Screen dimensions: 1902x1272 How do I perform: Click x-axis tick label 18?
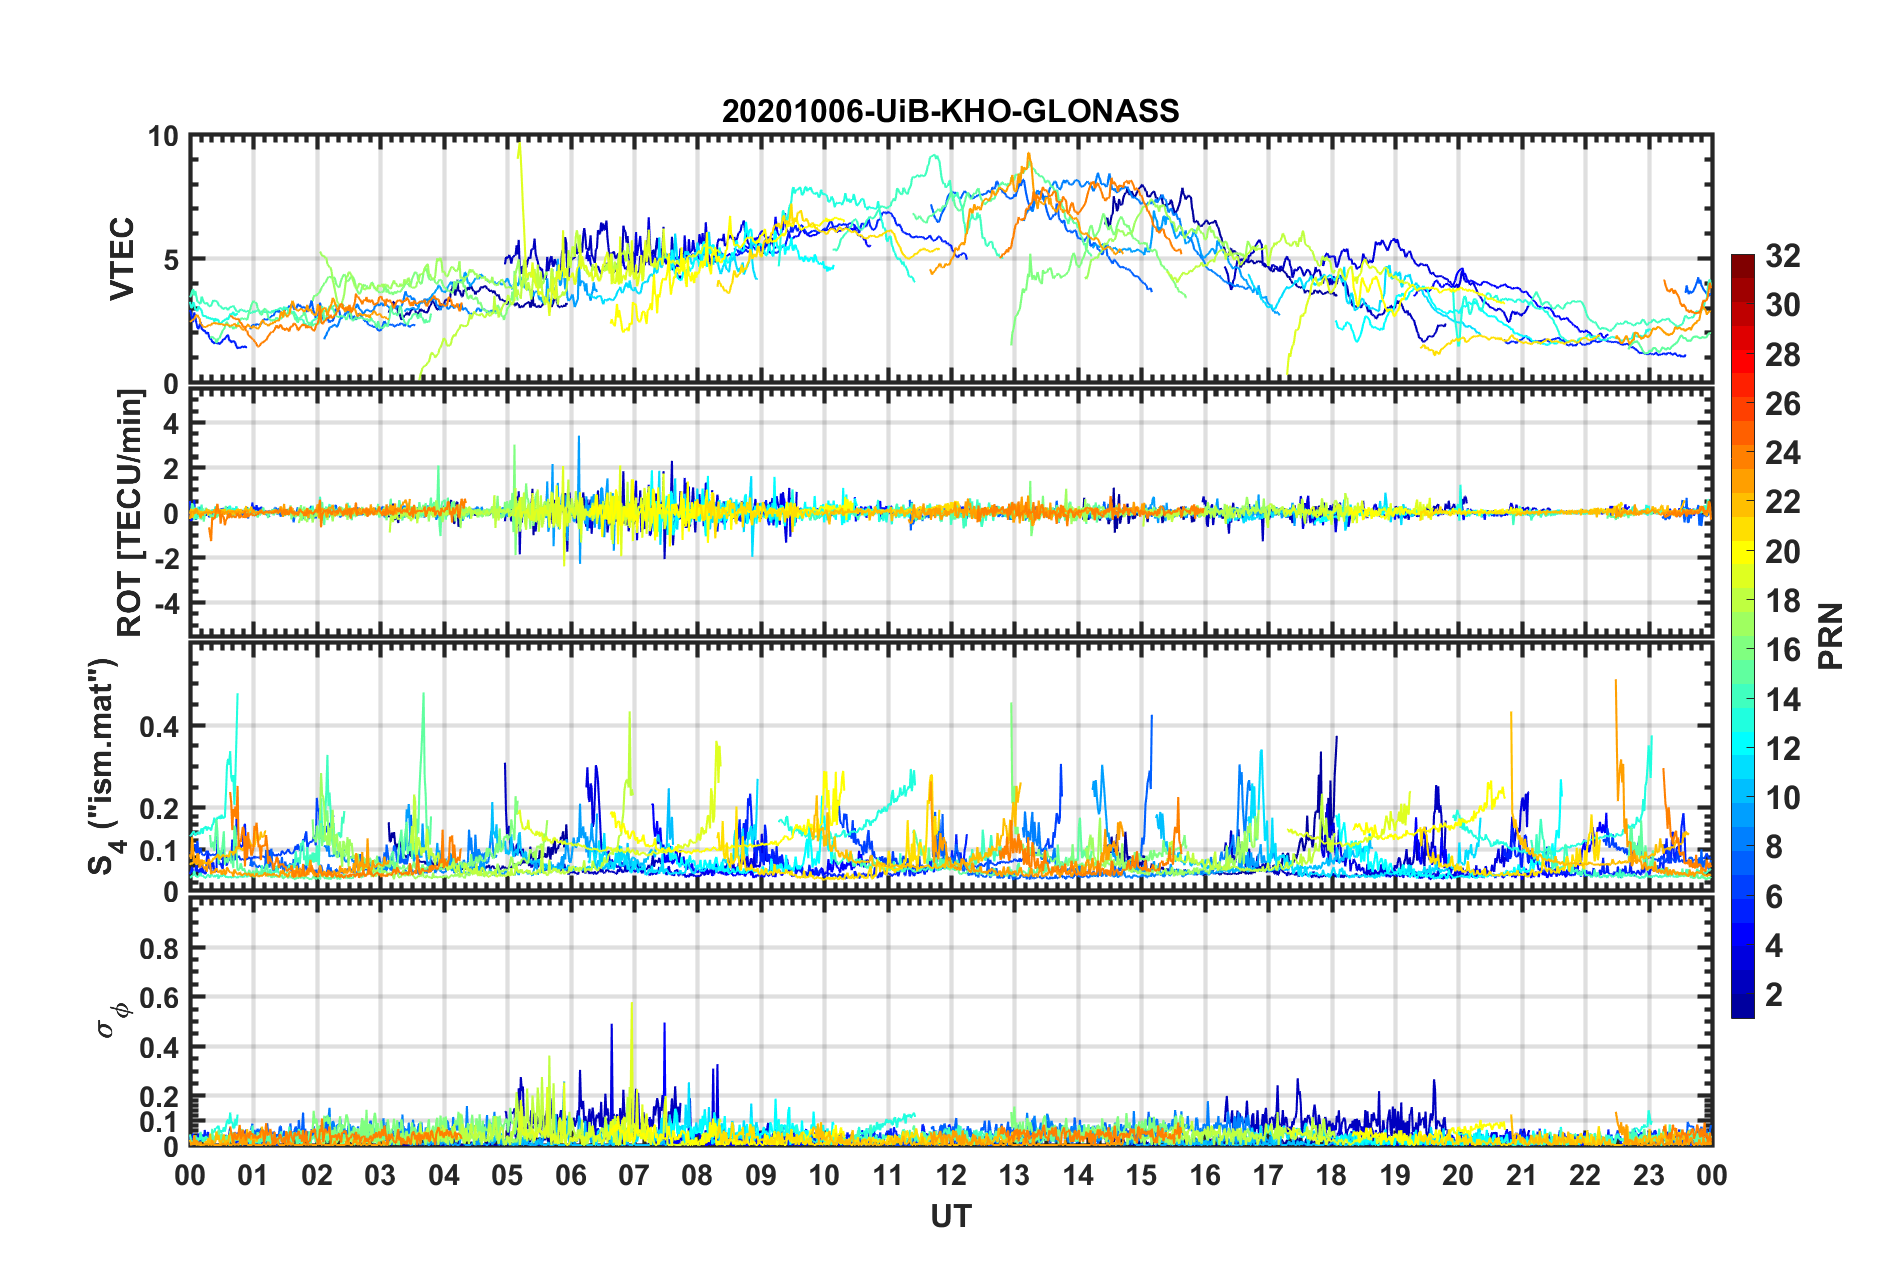(1332, 1175)
